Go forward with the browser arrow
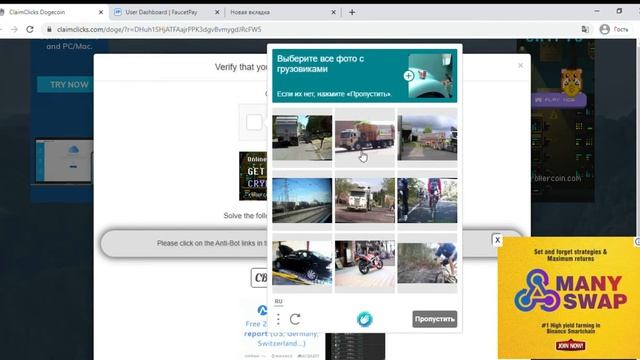Screen dimensions: 640x360 14,29
